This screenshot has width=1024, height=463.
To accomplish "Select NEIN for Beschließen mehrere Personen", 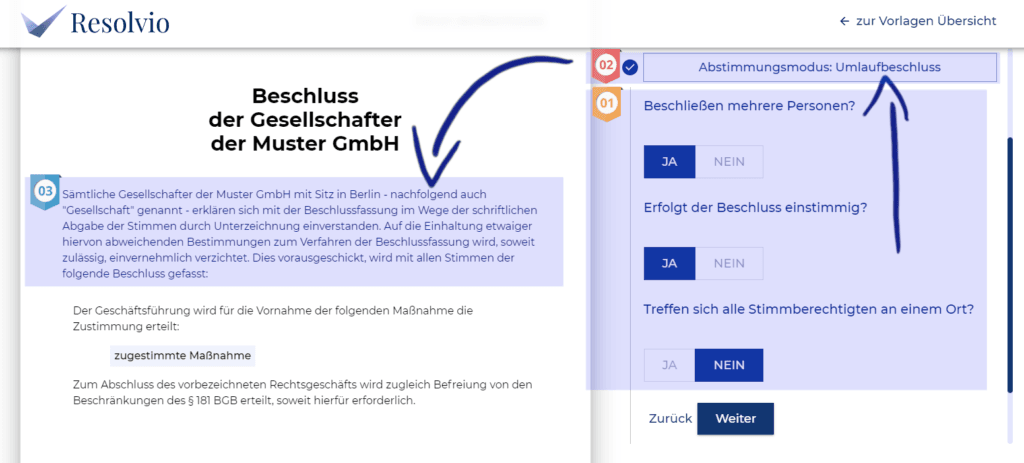I will tap(729, 162).
